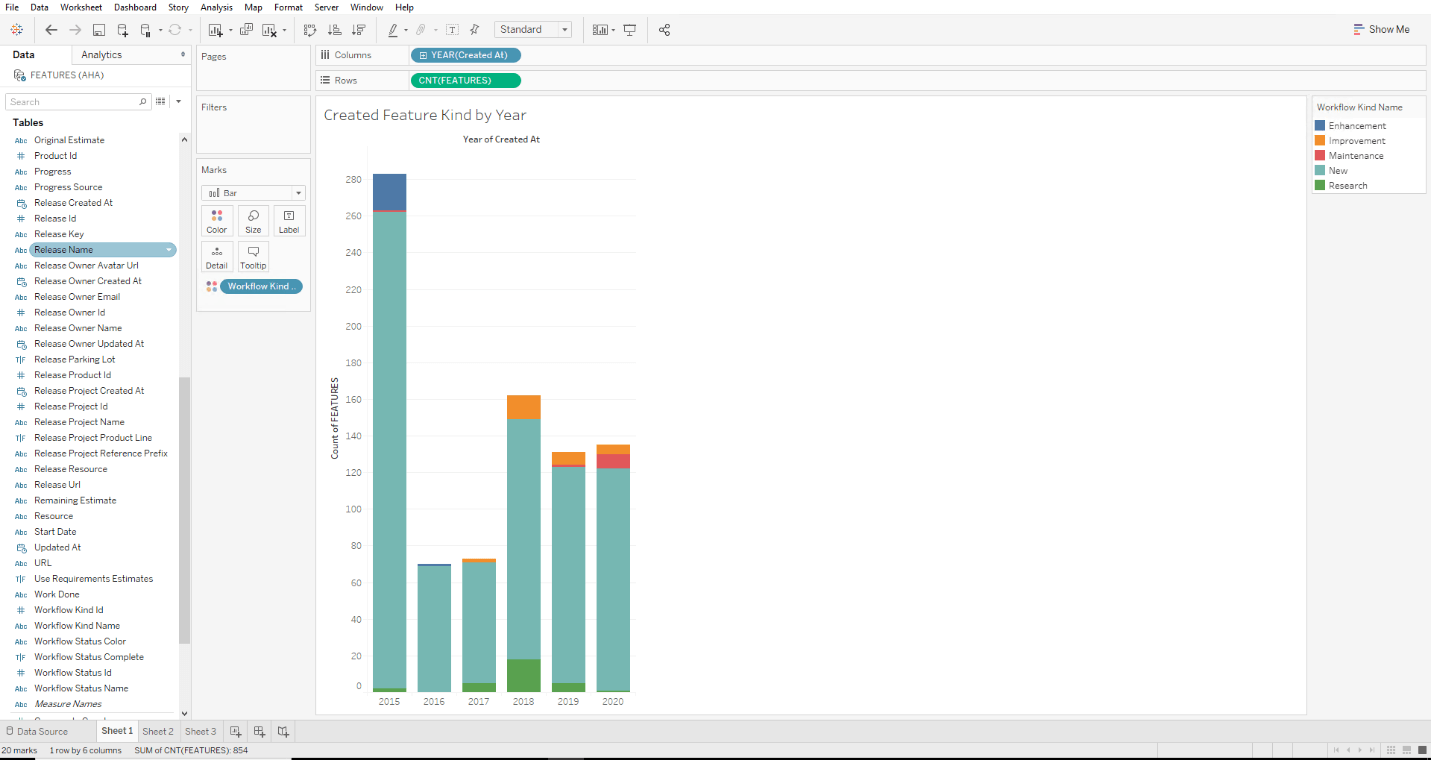Click the Label card in Marks
The width and height of the screenshot is (1431, 760).
pyautogui.click(x=289, y=221)
